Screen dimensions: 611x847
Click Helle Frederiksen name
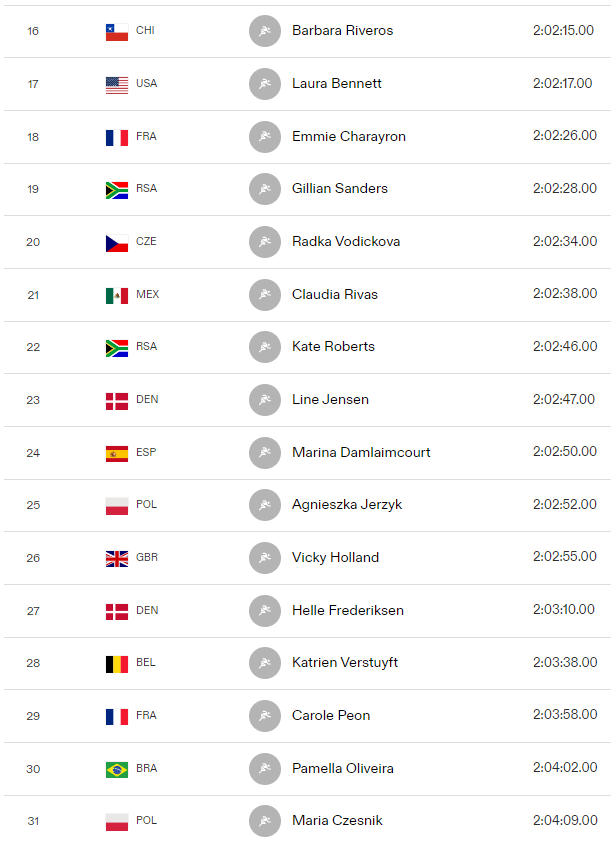tap(348, 610)
